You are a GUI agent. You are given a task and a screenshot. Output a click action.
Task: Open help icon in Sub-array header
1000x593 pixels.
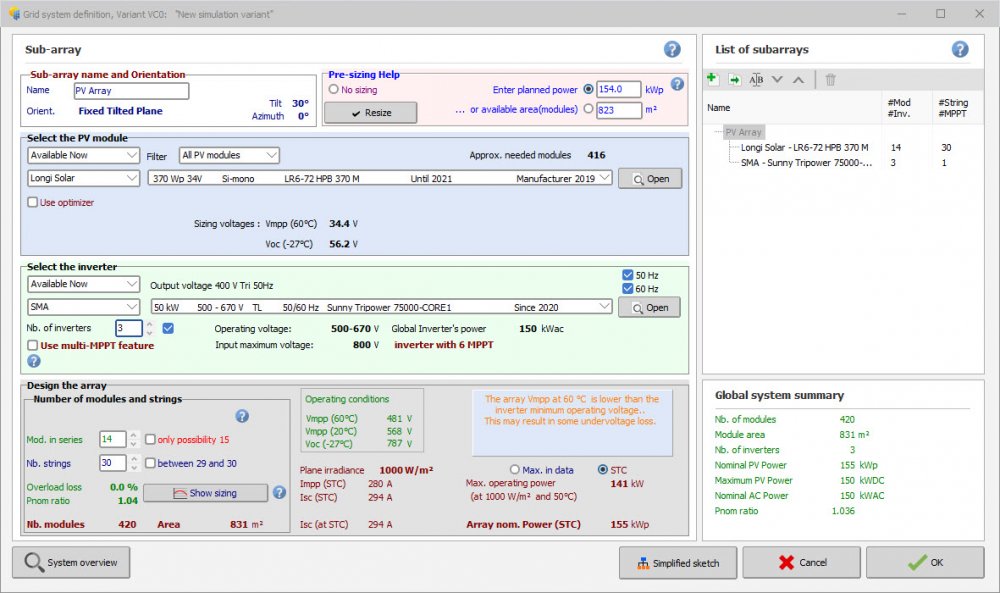point(672,49)
